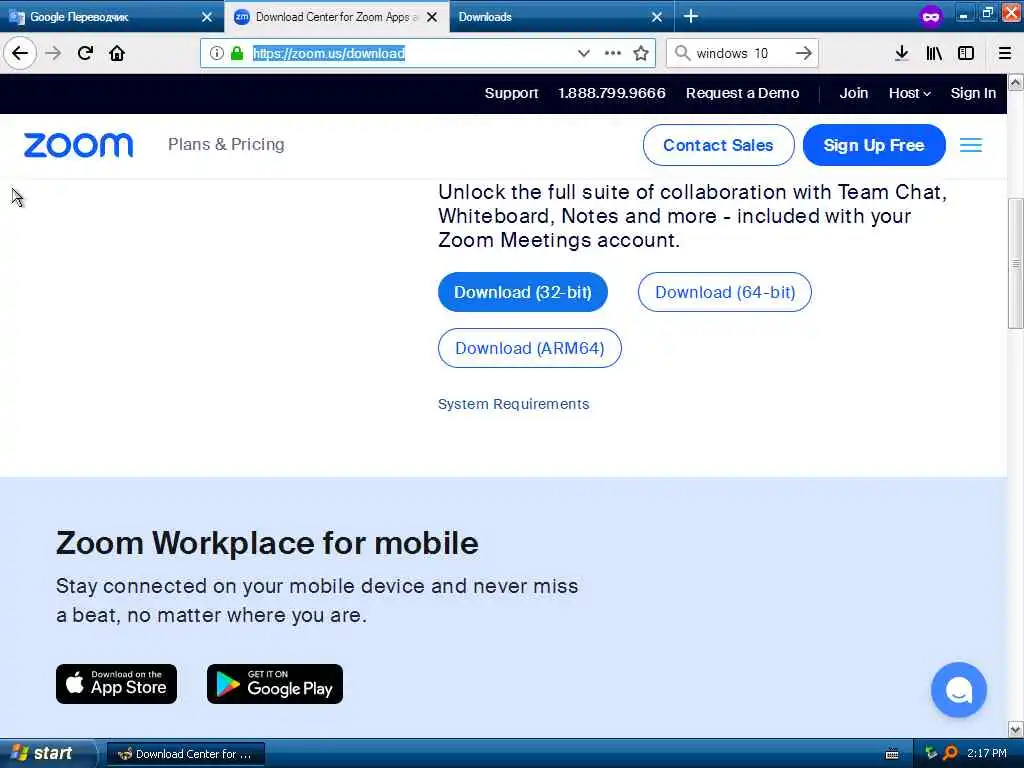
Task: Click Get it on Google Play badge
Action: 275,684
